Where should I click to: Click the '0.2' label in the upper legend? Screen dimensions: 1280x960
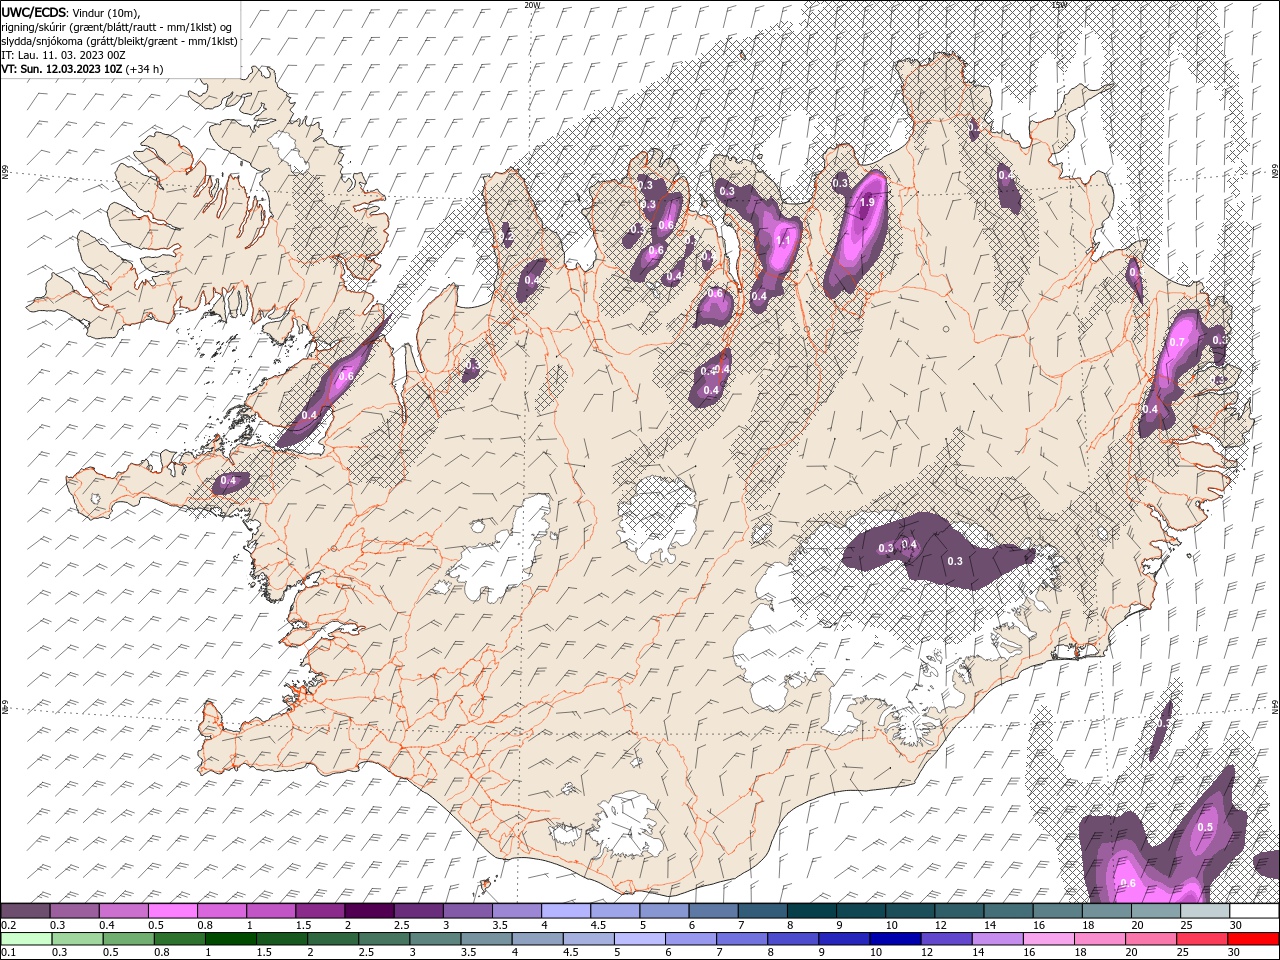tap(8, 925)
